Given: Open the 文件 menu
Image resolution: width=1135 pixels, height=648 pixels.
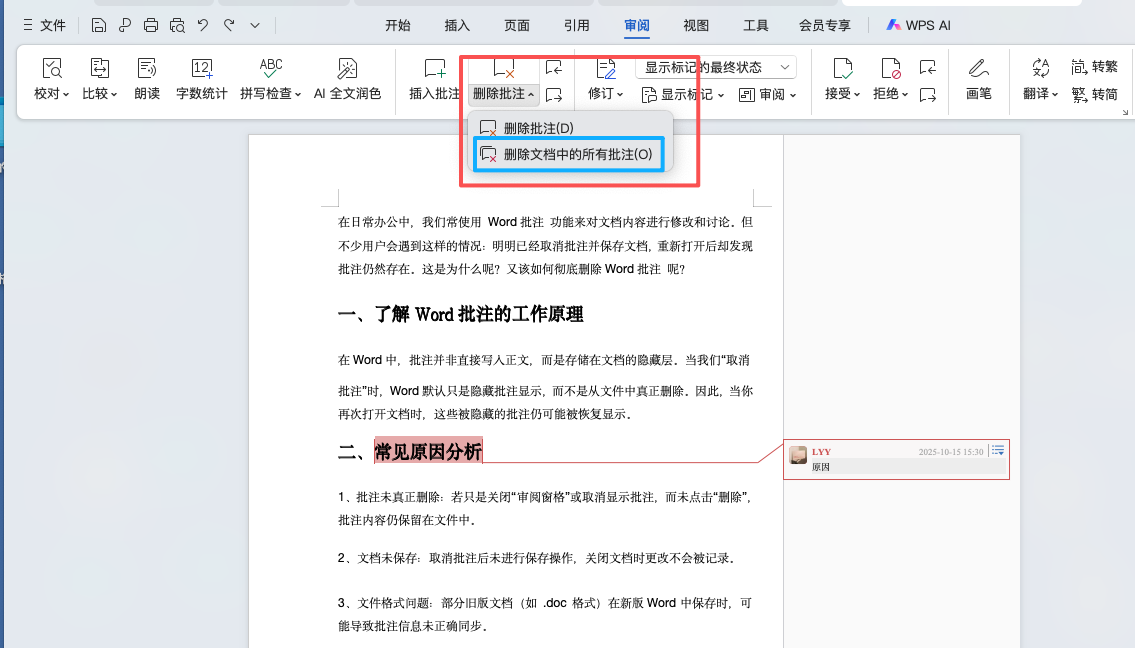Looking at the screenshot, I should 44,25.
